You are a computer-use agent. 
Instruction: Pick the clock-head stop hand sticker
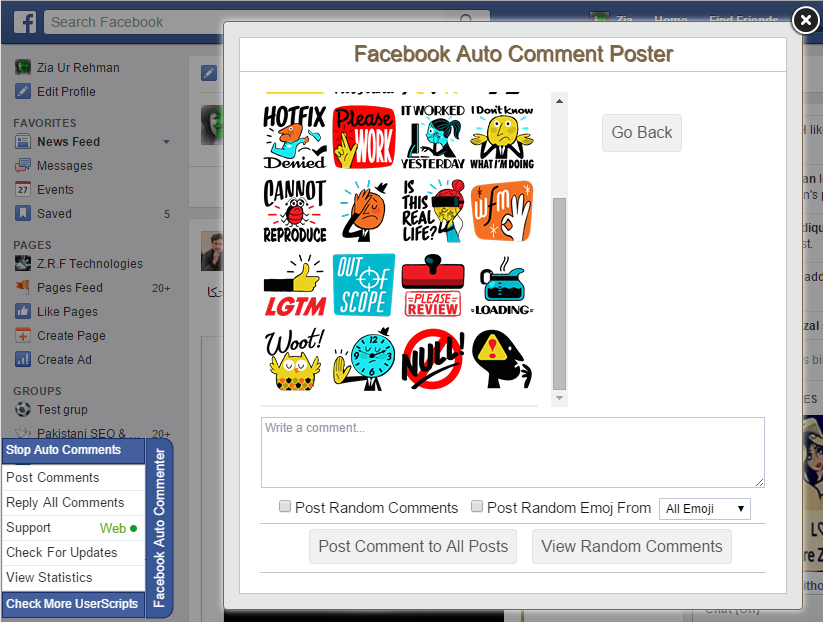[x=364, y=360]
